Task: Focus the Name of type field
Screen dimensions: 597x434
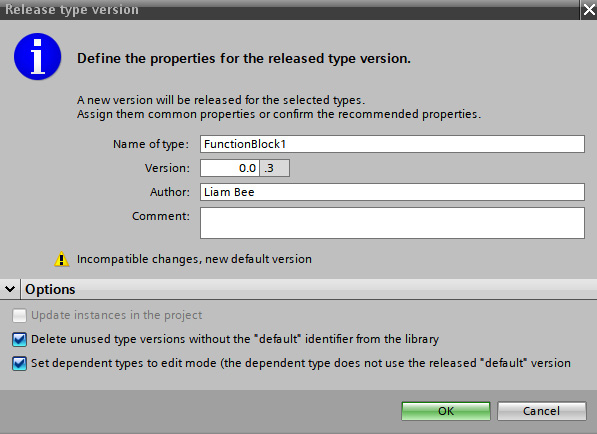Action: tap(392, 144)
